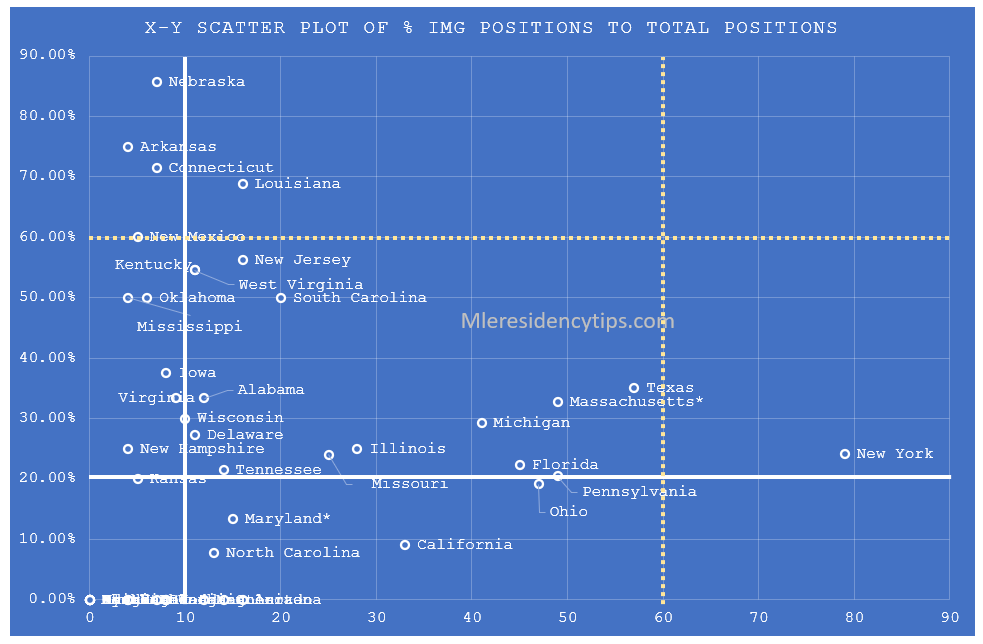The width and height of the screenshot is (983, 644).
Task: Click the Mleresidencytips.com watermark text
Action: pyautogui.click(x=567, y=321)
